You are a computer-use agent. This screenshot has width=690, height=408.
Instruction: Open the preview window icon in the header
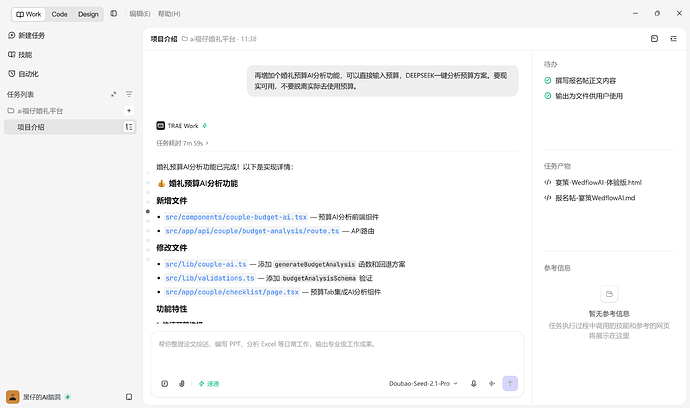[654, 39]
